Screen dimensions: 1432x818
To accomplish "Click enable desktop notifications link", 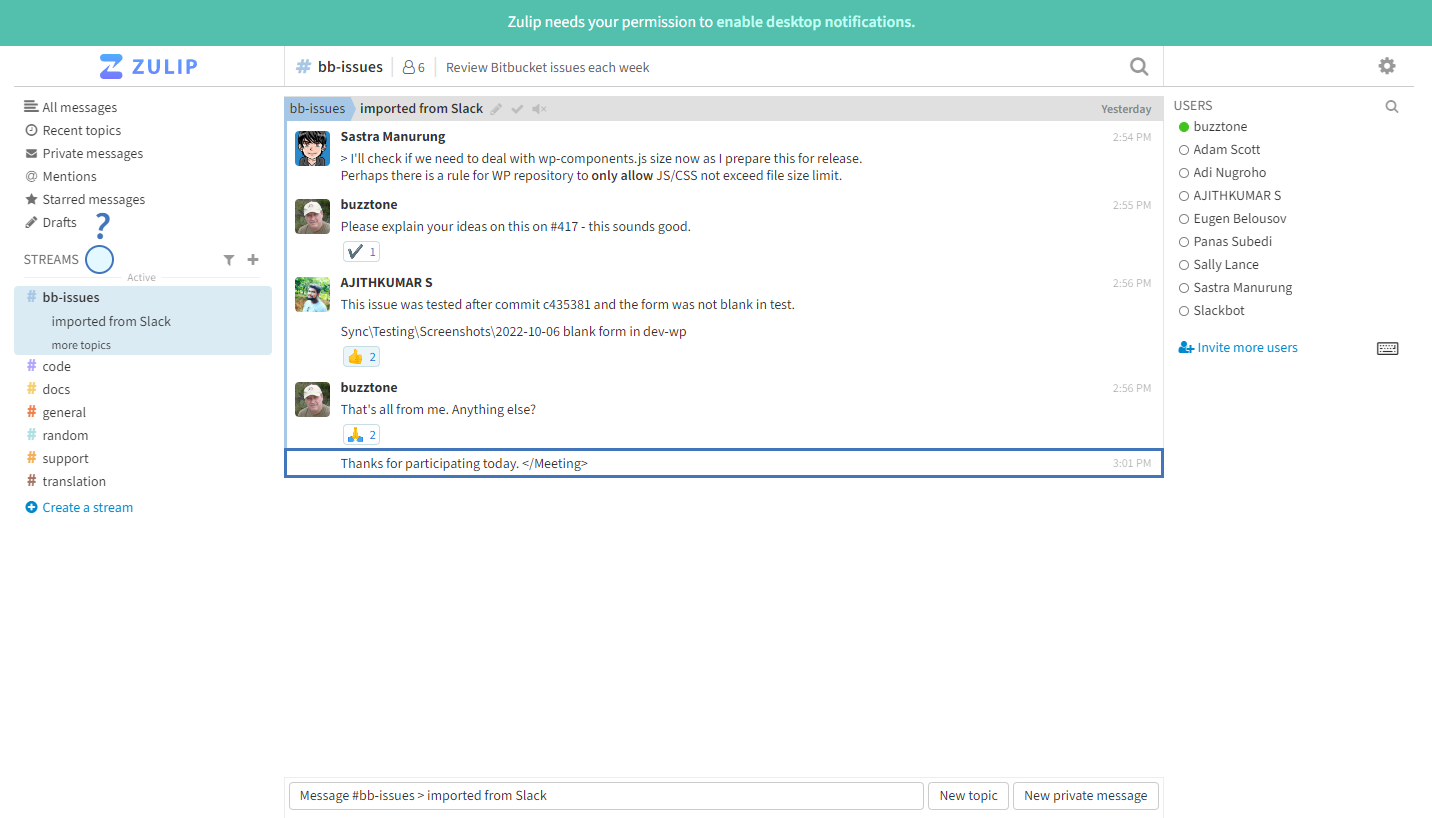I will (815, 22).
